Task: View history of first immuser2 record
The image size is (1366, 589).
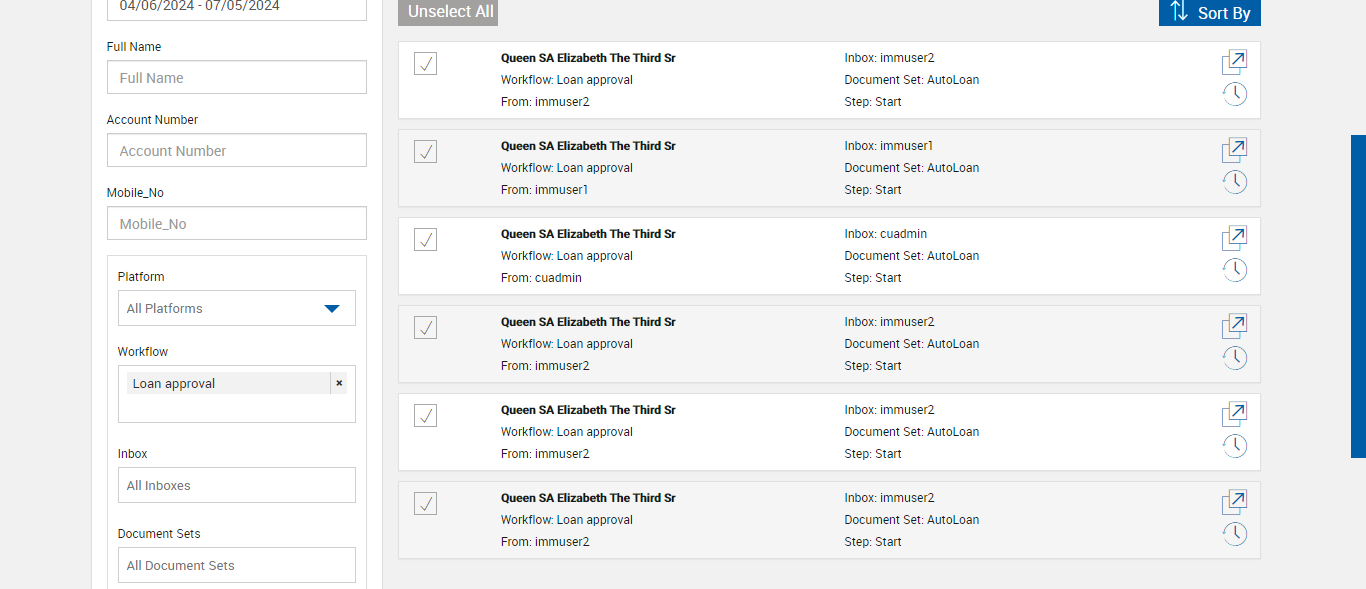Action: tap(1235, 94)
